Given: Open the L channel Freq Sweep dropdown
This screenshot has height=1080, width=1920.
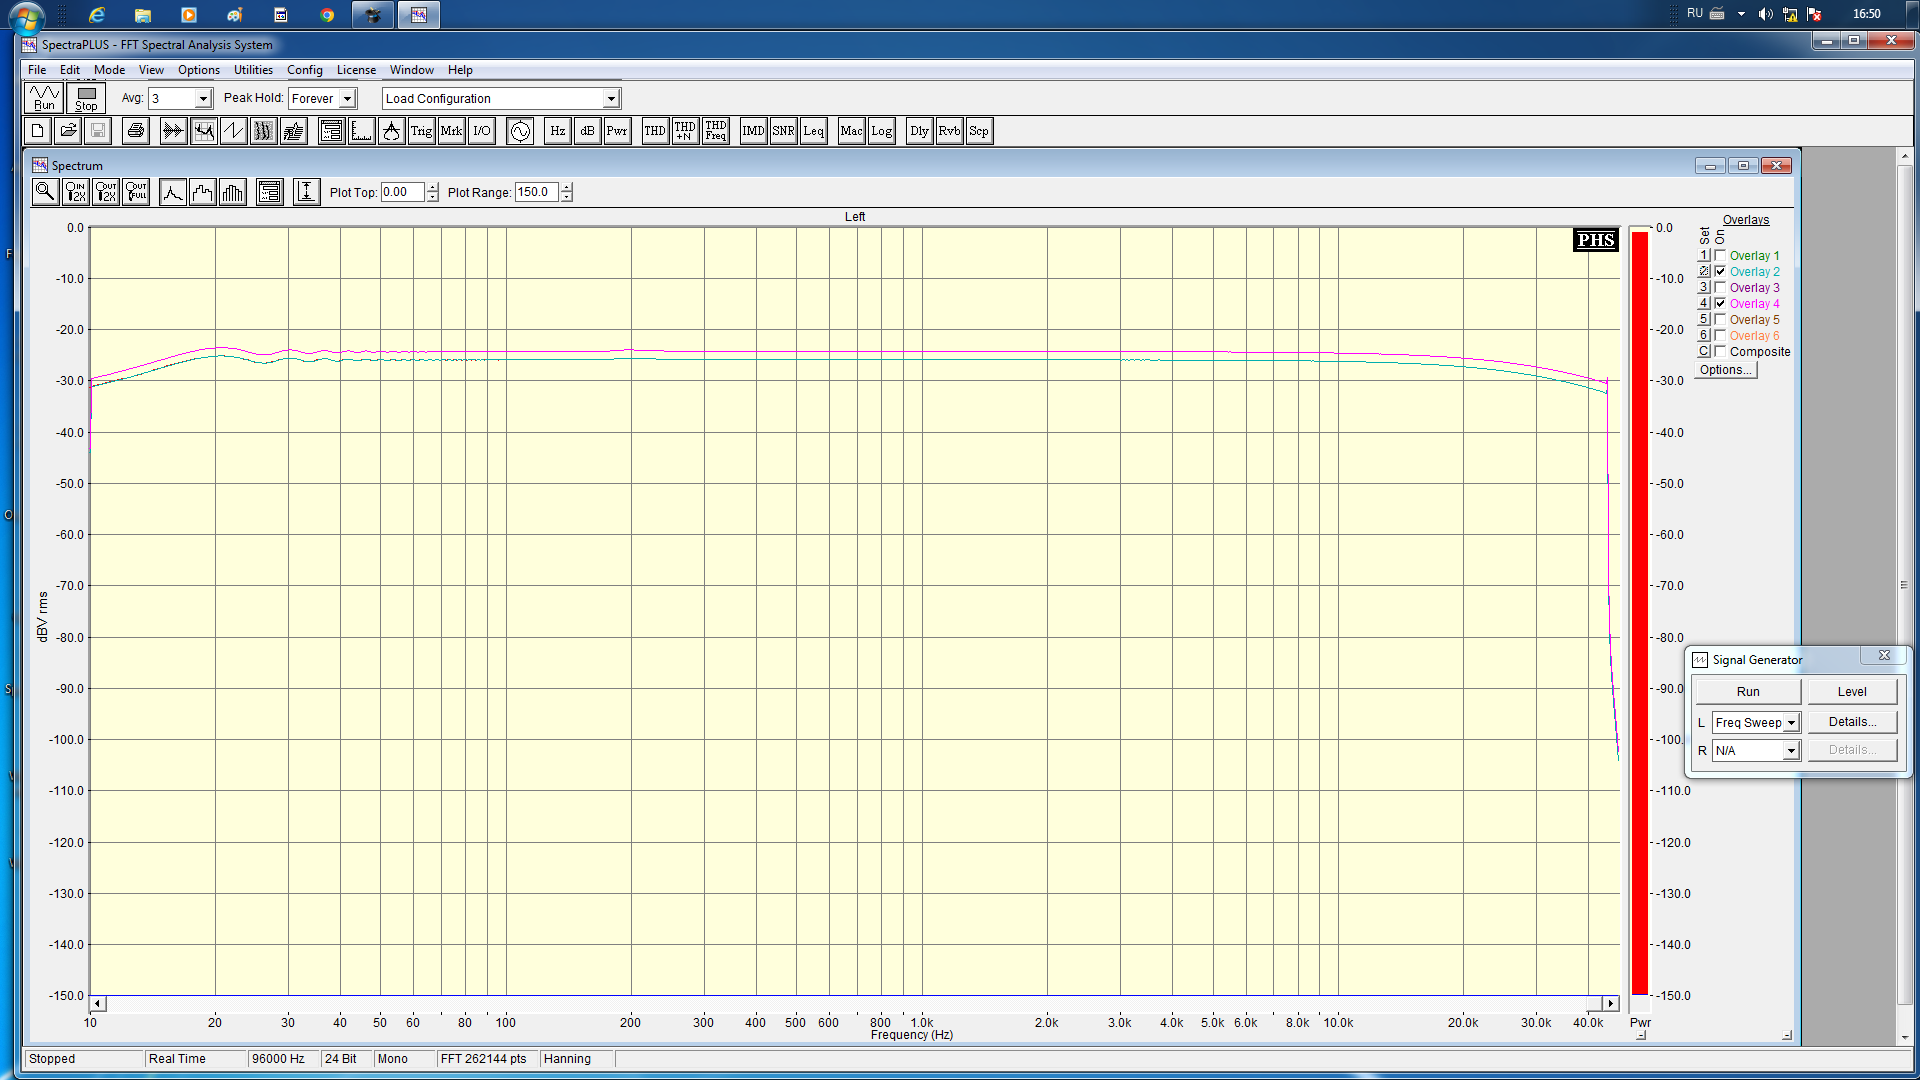Looking at the screenshot, I should pyautogui.click(x=1791, y=723).
